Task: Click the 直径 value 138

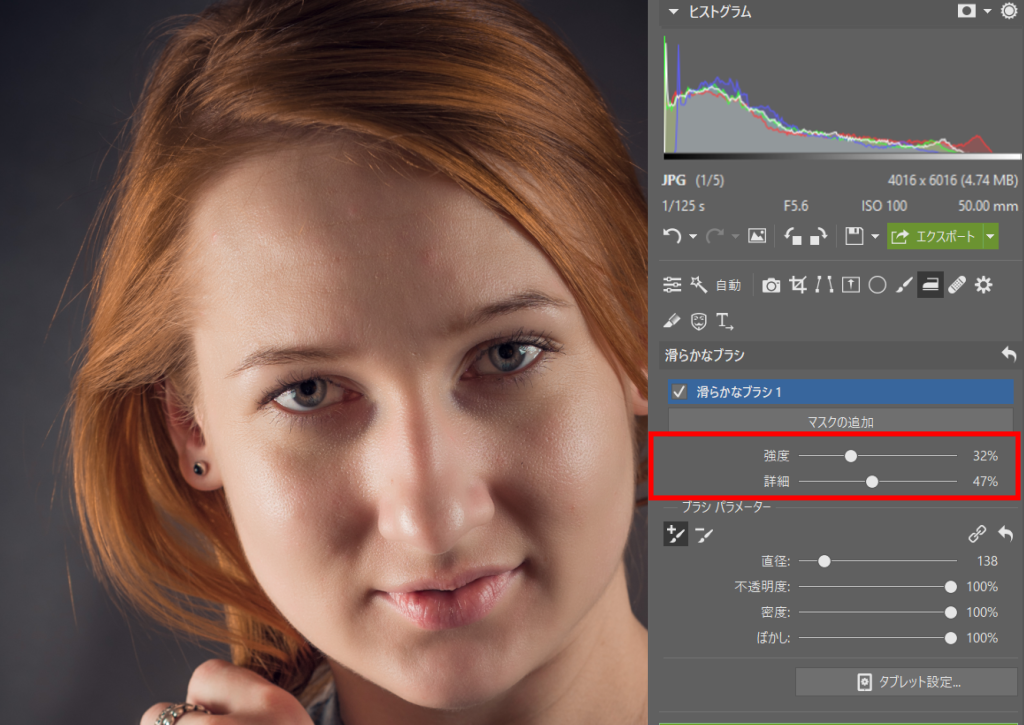Action: coord(987,561)
